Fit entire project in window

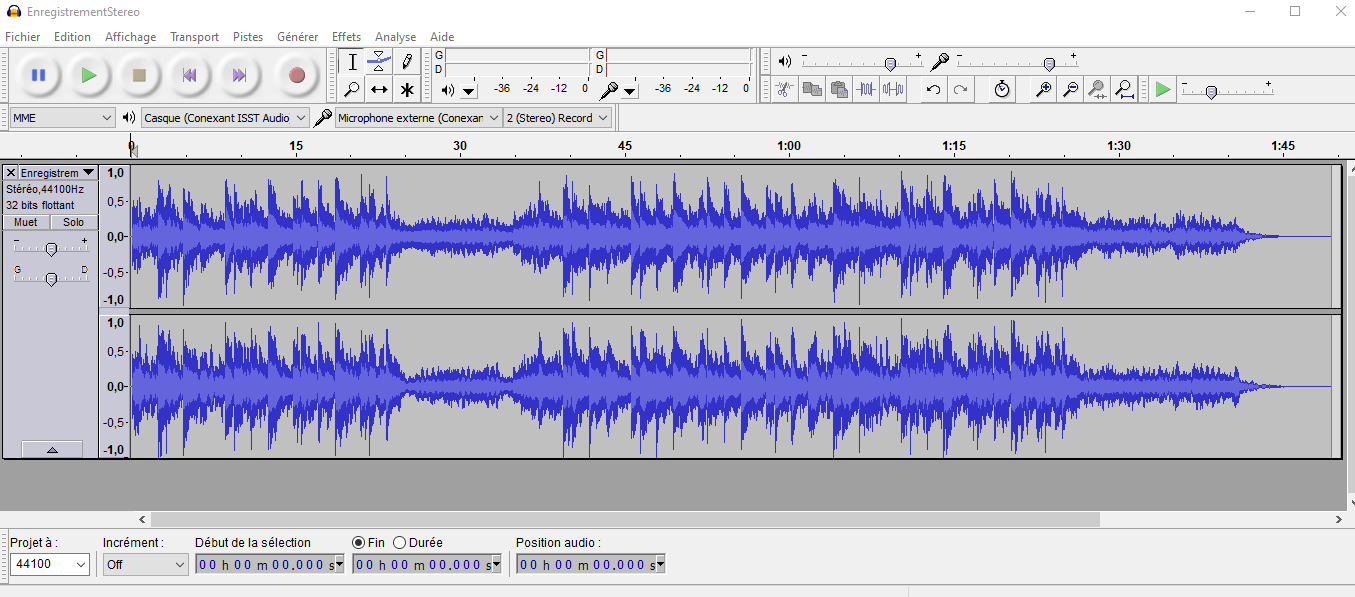coord(1124,90)
